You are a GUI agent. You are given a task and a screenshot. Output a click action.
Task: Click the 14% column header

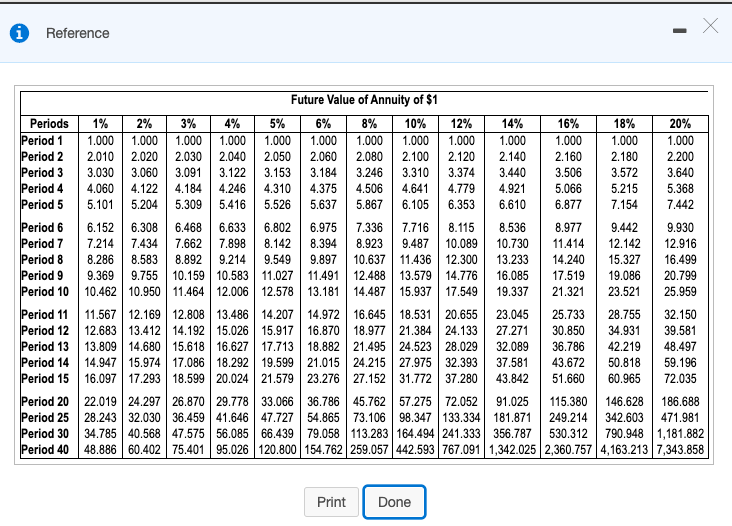pos(513,124)
